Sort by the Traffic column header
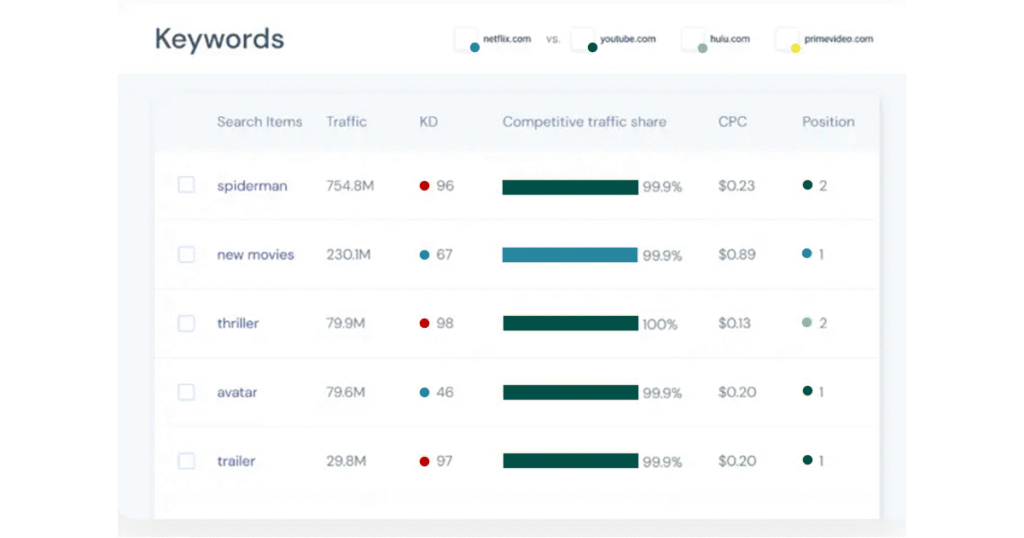The height and width of the screenshot is (538, 1024). 346,122
